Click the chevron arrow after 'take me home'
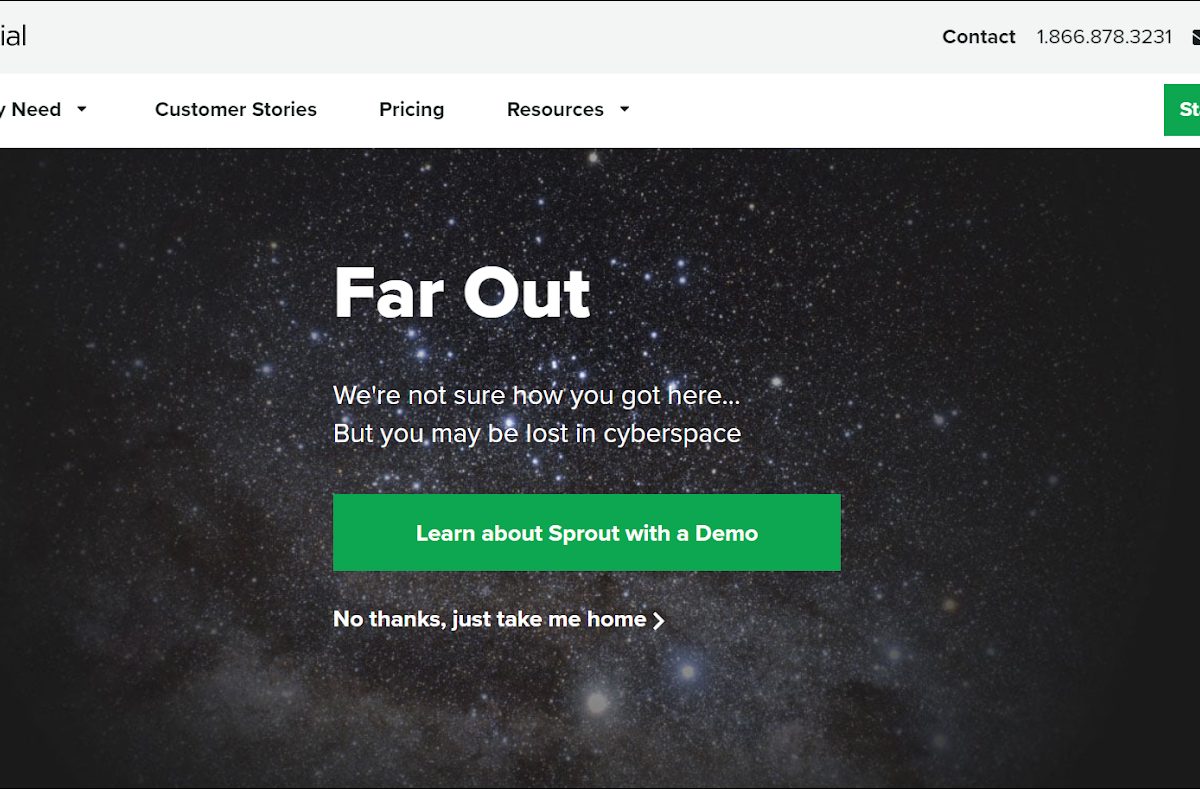This screenshot has width=1200, height=789. tap(658, 621)
